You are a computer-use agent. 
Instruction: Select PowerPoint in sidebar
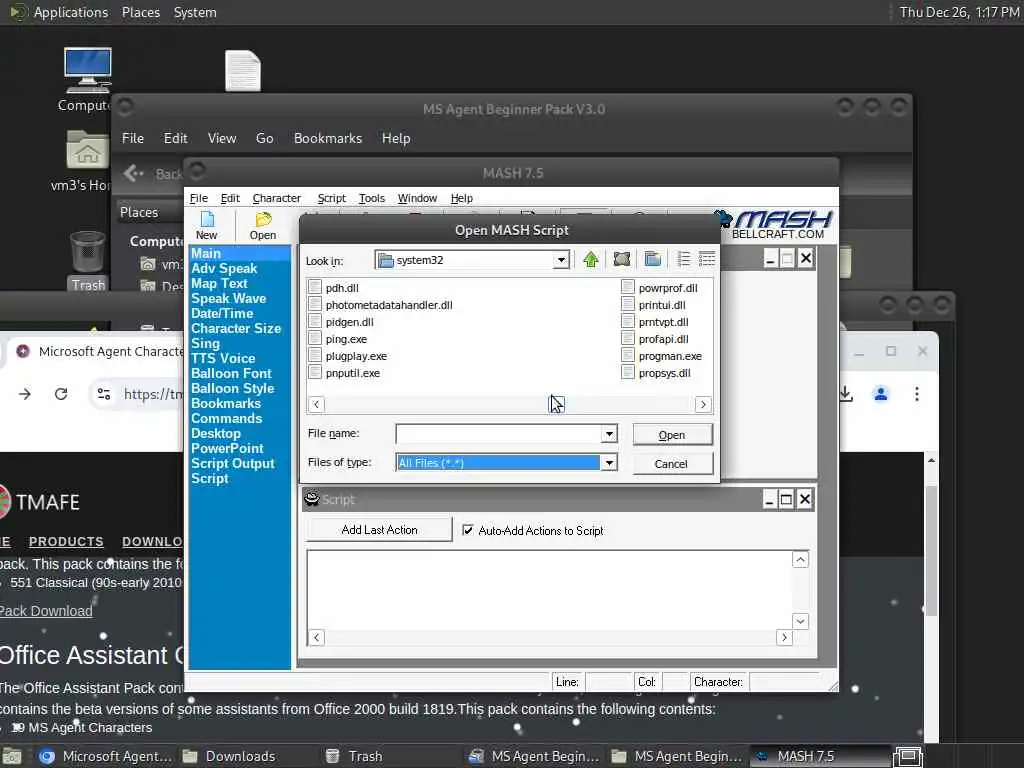point(227,449)
